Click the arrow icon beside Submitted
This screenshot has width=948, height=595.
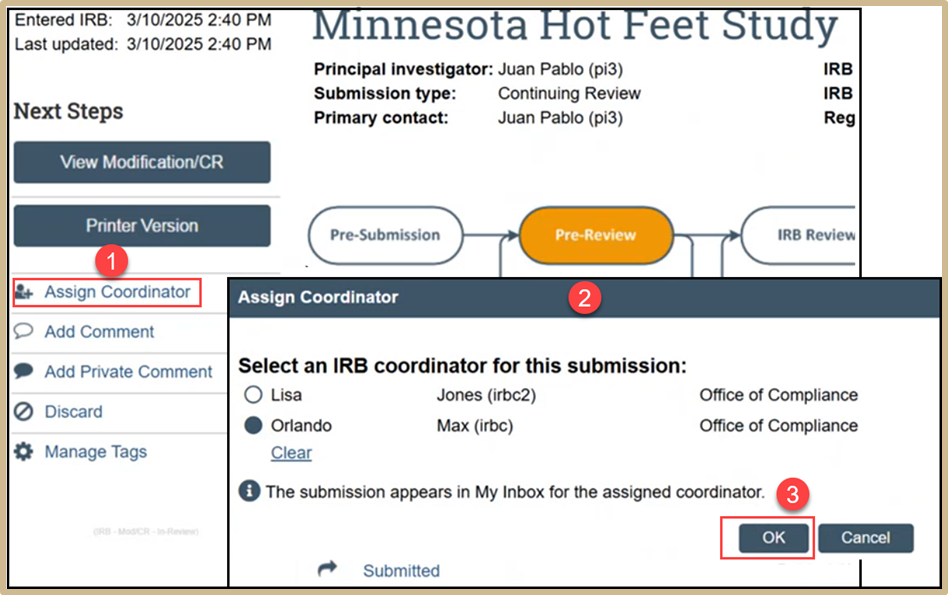pos(327,570)
